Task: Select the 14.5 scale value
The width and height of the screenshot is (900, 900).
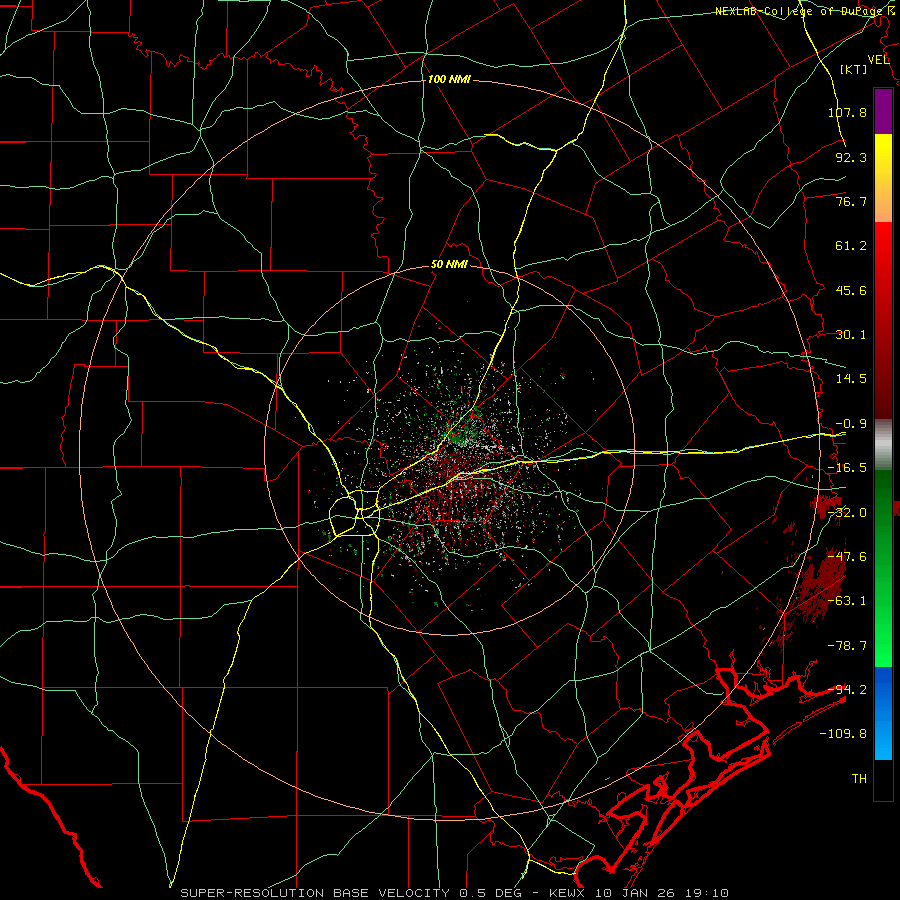Action: (x=851, y=379)
